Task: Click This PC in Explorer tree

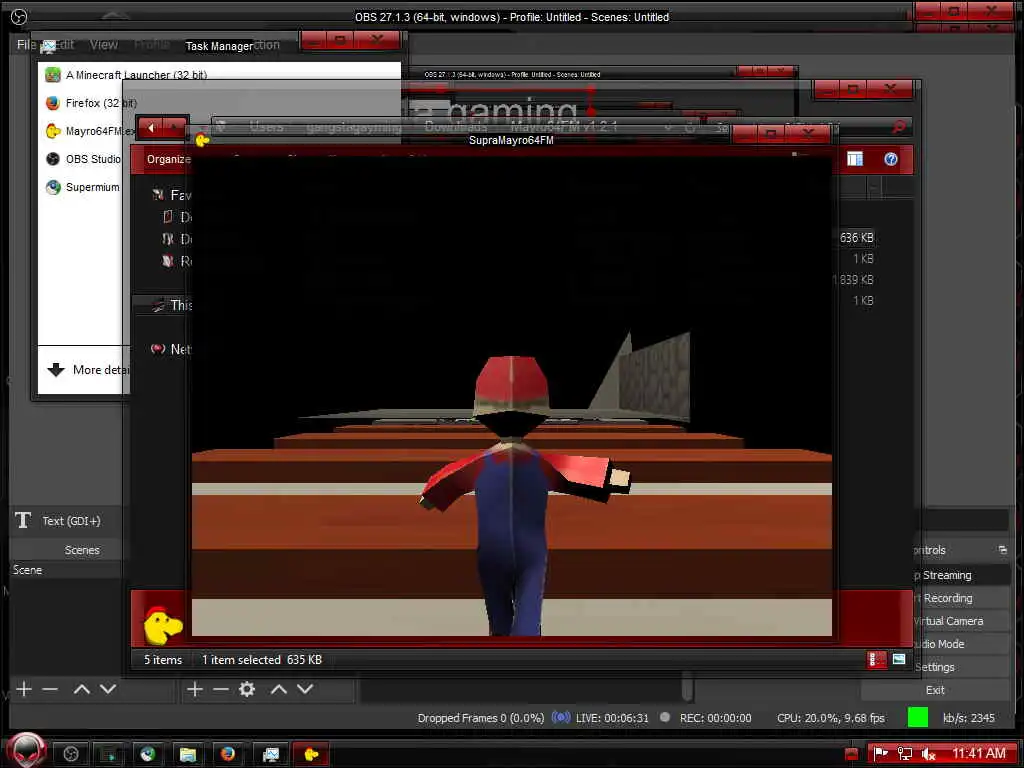Action: (x=172, y=305)
